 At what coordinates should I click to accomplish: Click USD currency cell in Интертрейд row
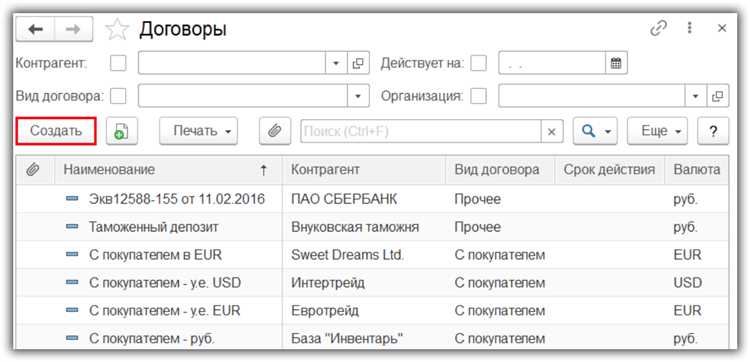point(687,283)
